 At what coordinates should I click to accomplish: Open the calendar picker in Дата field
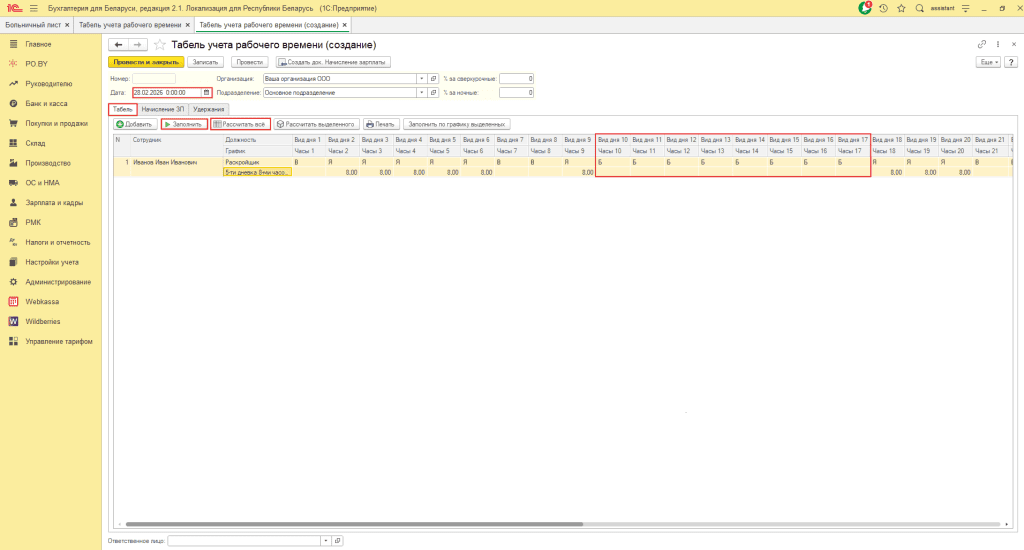[x=207, y=92]
